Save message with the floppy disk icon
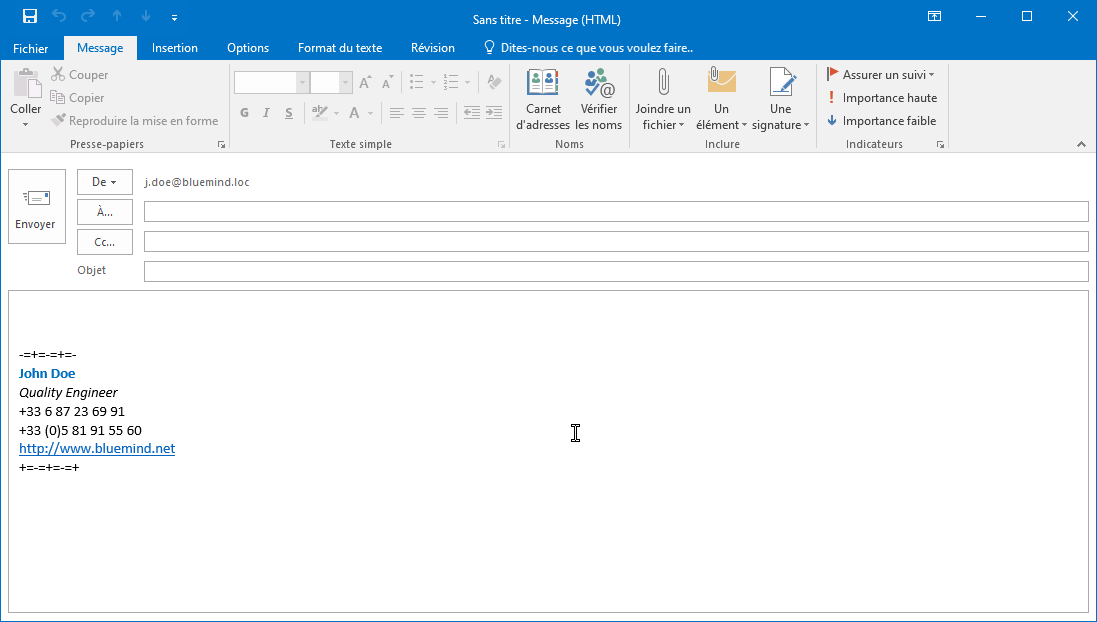This screenshot has width=1097, height=622. tap(30, 16)
